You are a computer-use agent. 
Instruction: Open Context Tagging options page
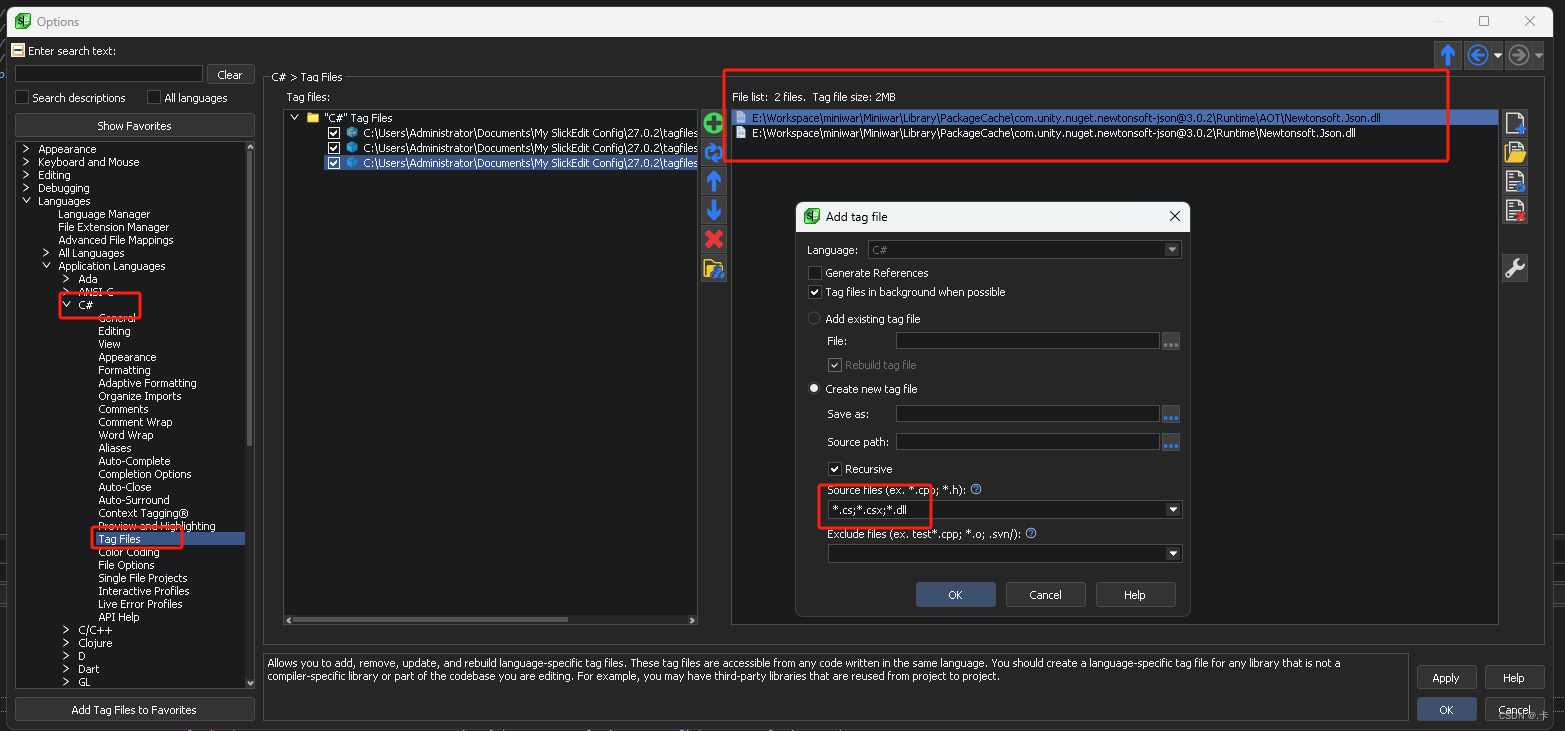pos(143,513)
